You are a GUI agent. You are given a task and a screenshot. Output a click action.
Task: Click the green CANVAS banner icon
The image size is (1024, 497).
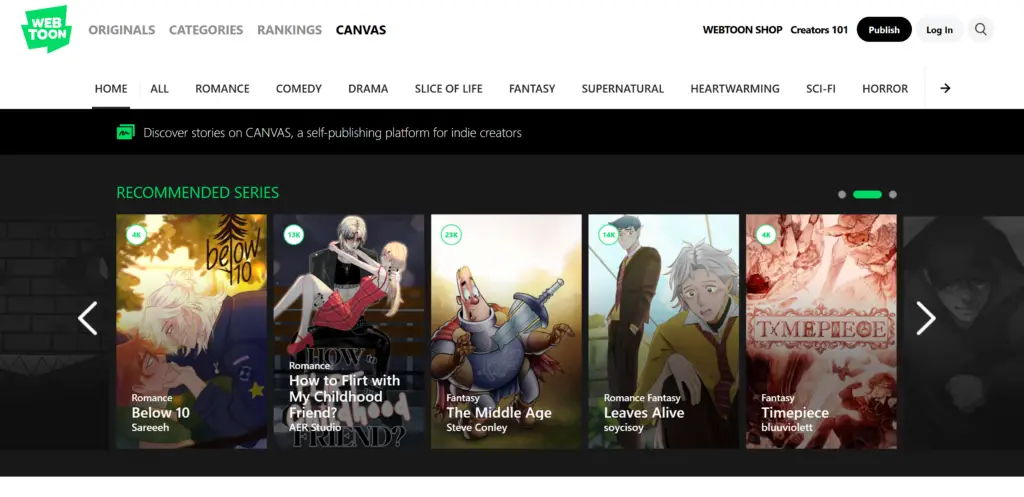[125, 132]
